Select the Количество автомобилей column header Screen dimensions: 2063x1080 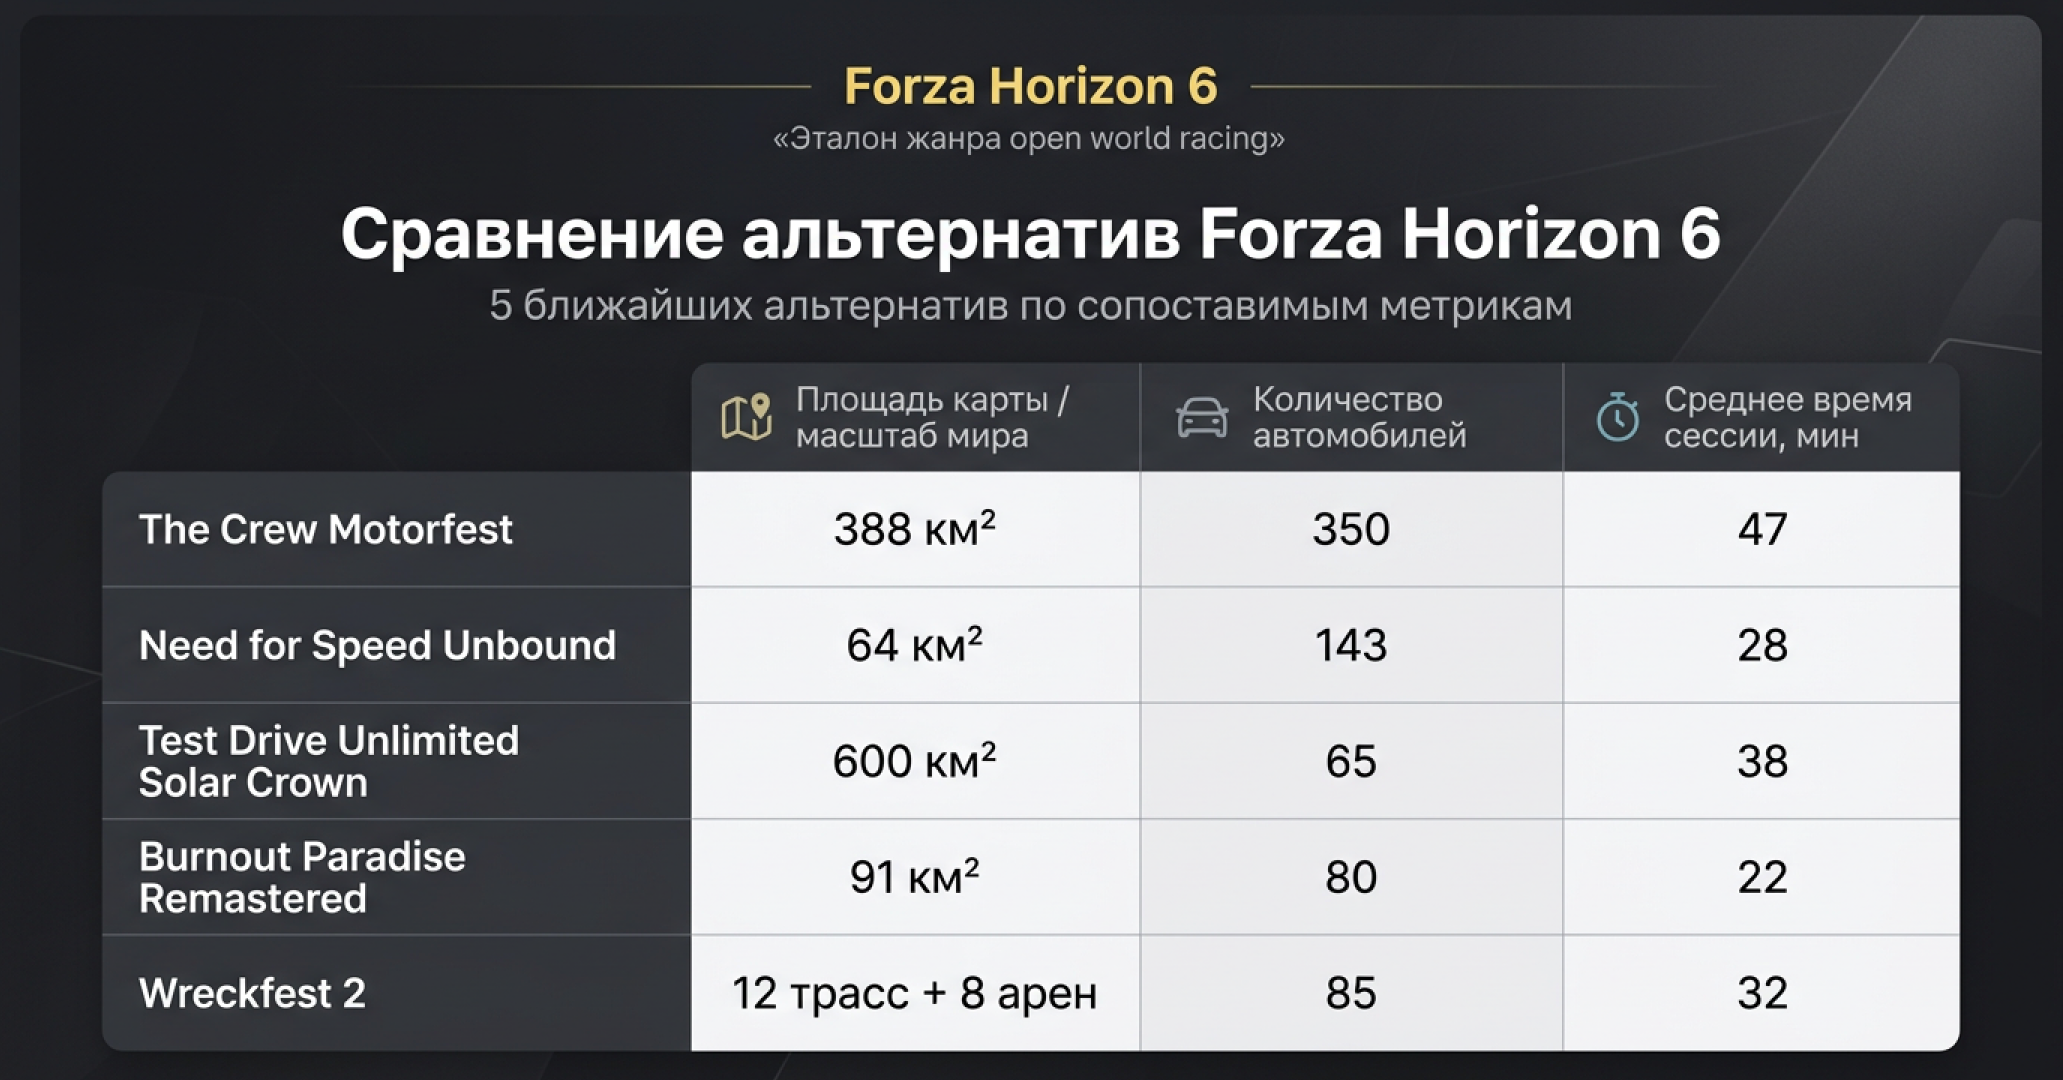1351,417
